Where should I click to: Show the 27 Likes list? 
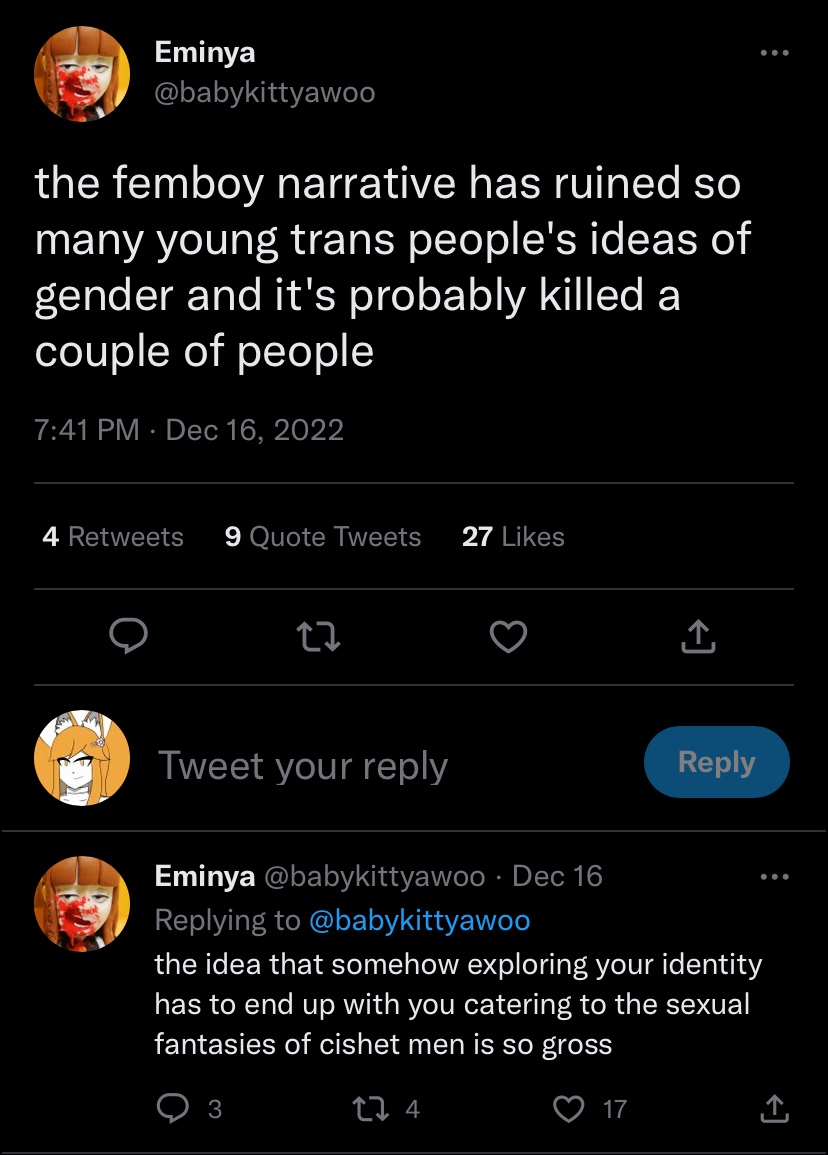point(513,536)
